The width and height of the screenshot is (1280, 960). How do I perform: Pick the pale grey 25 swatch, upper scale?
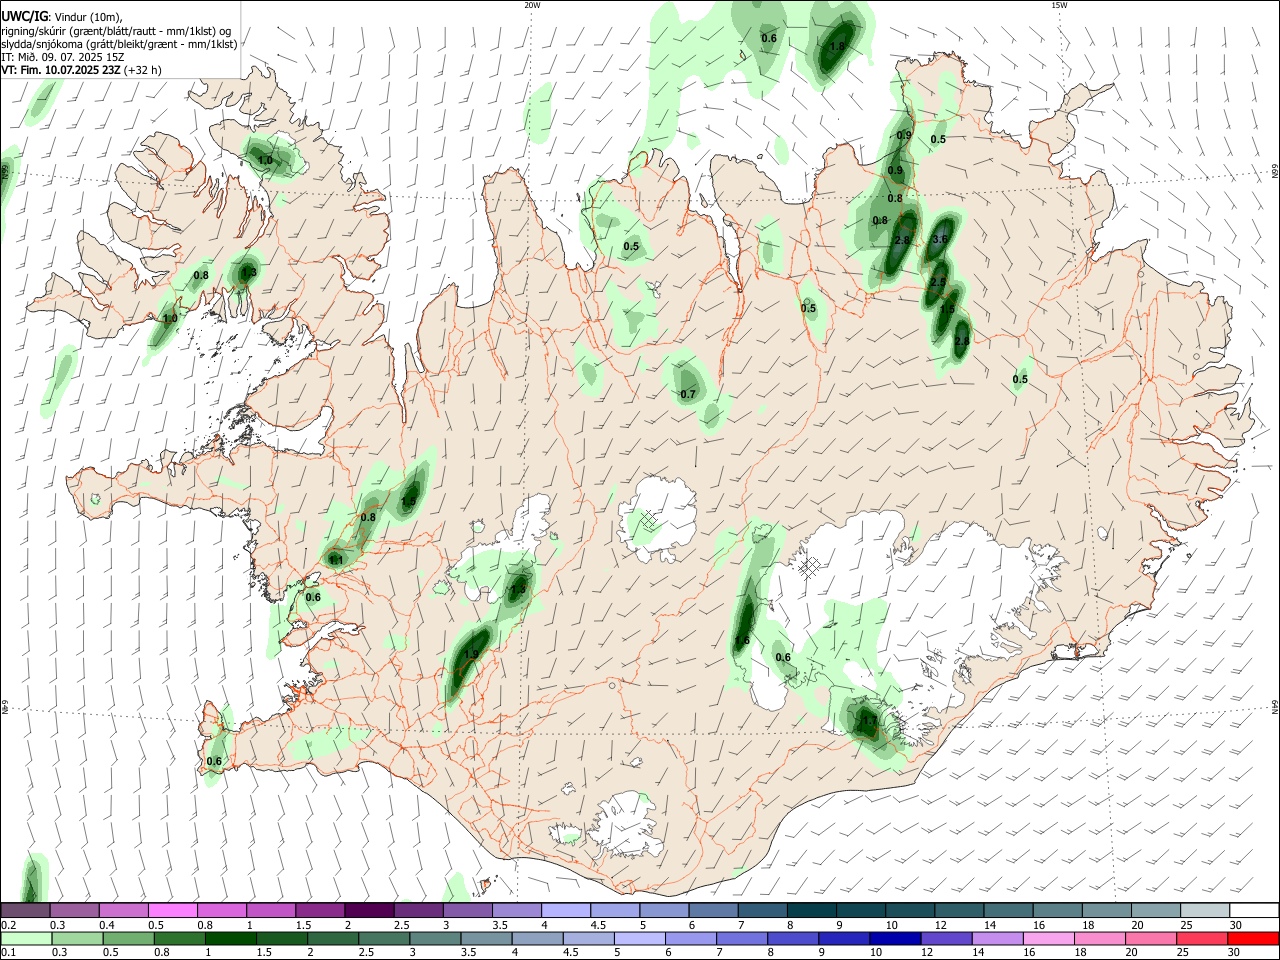click(1205, 910)
